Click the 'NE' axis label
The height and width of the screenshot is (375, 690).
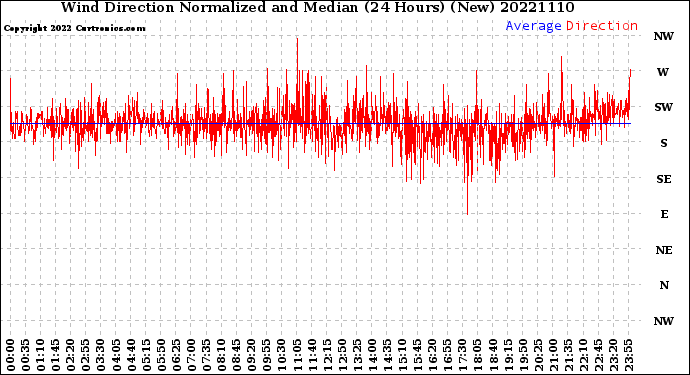click(x=664, y=250)
